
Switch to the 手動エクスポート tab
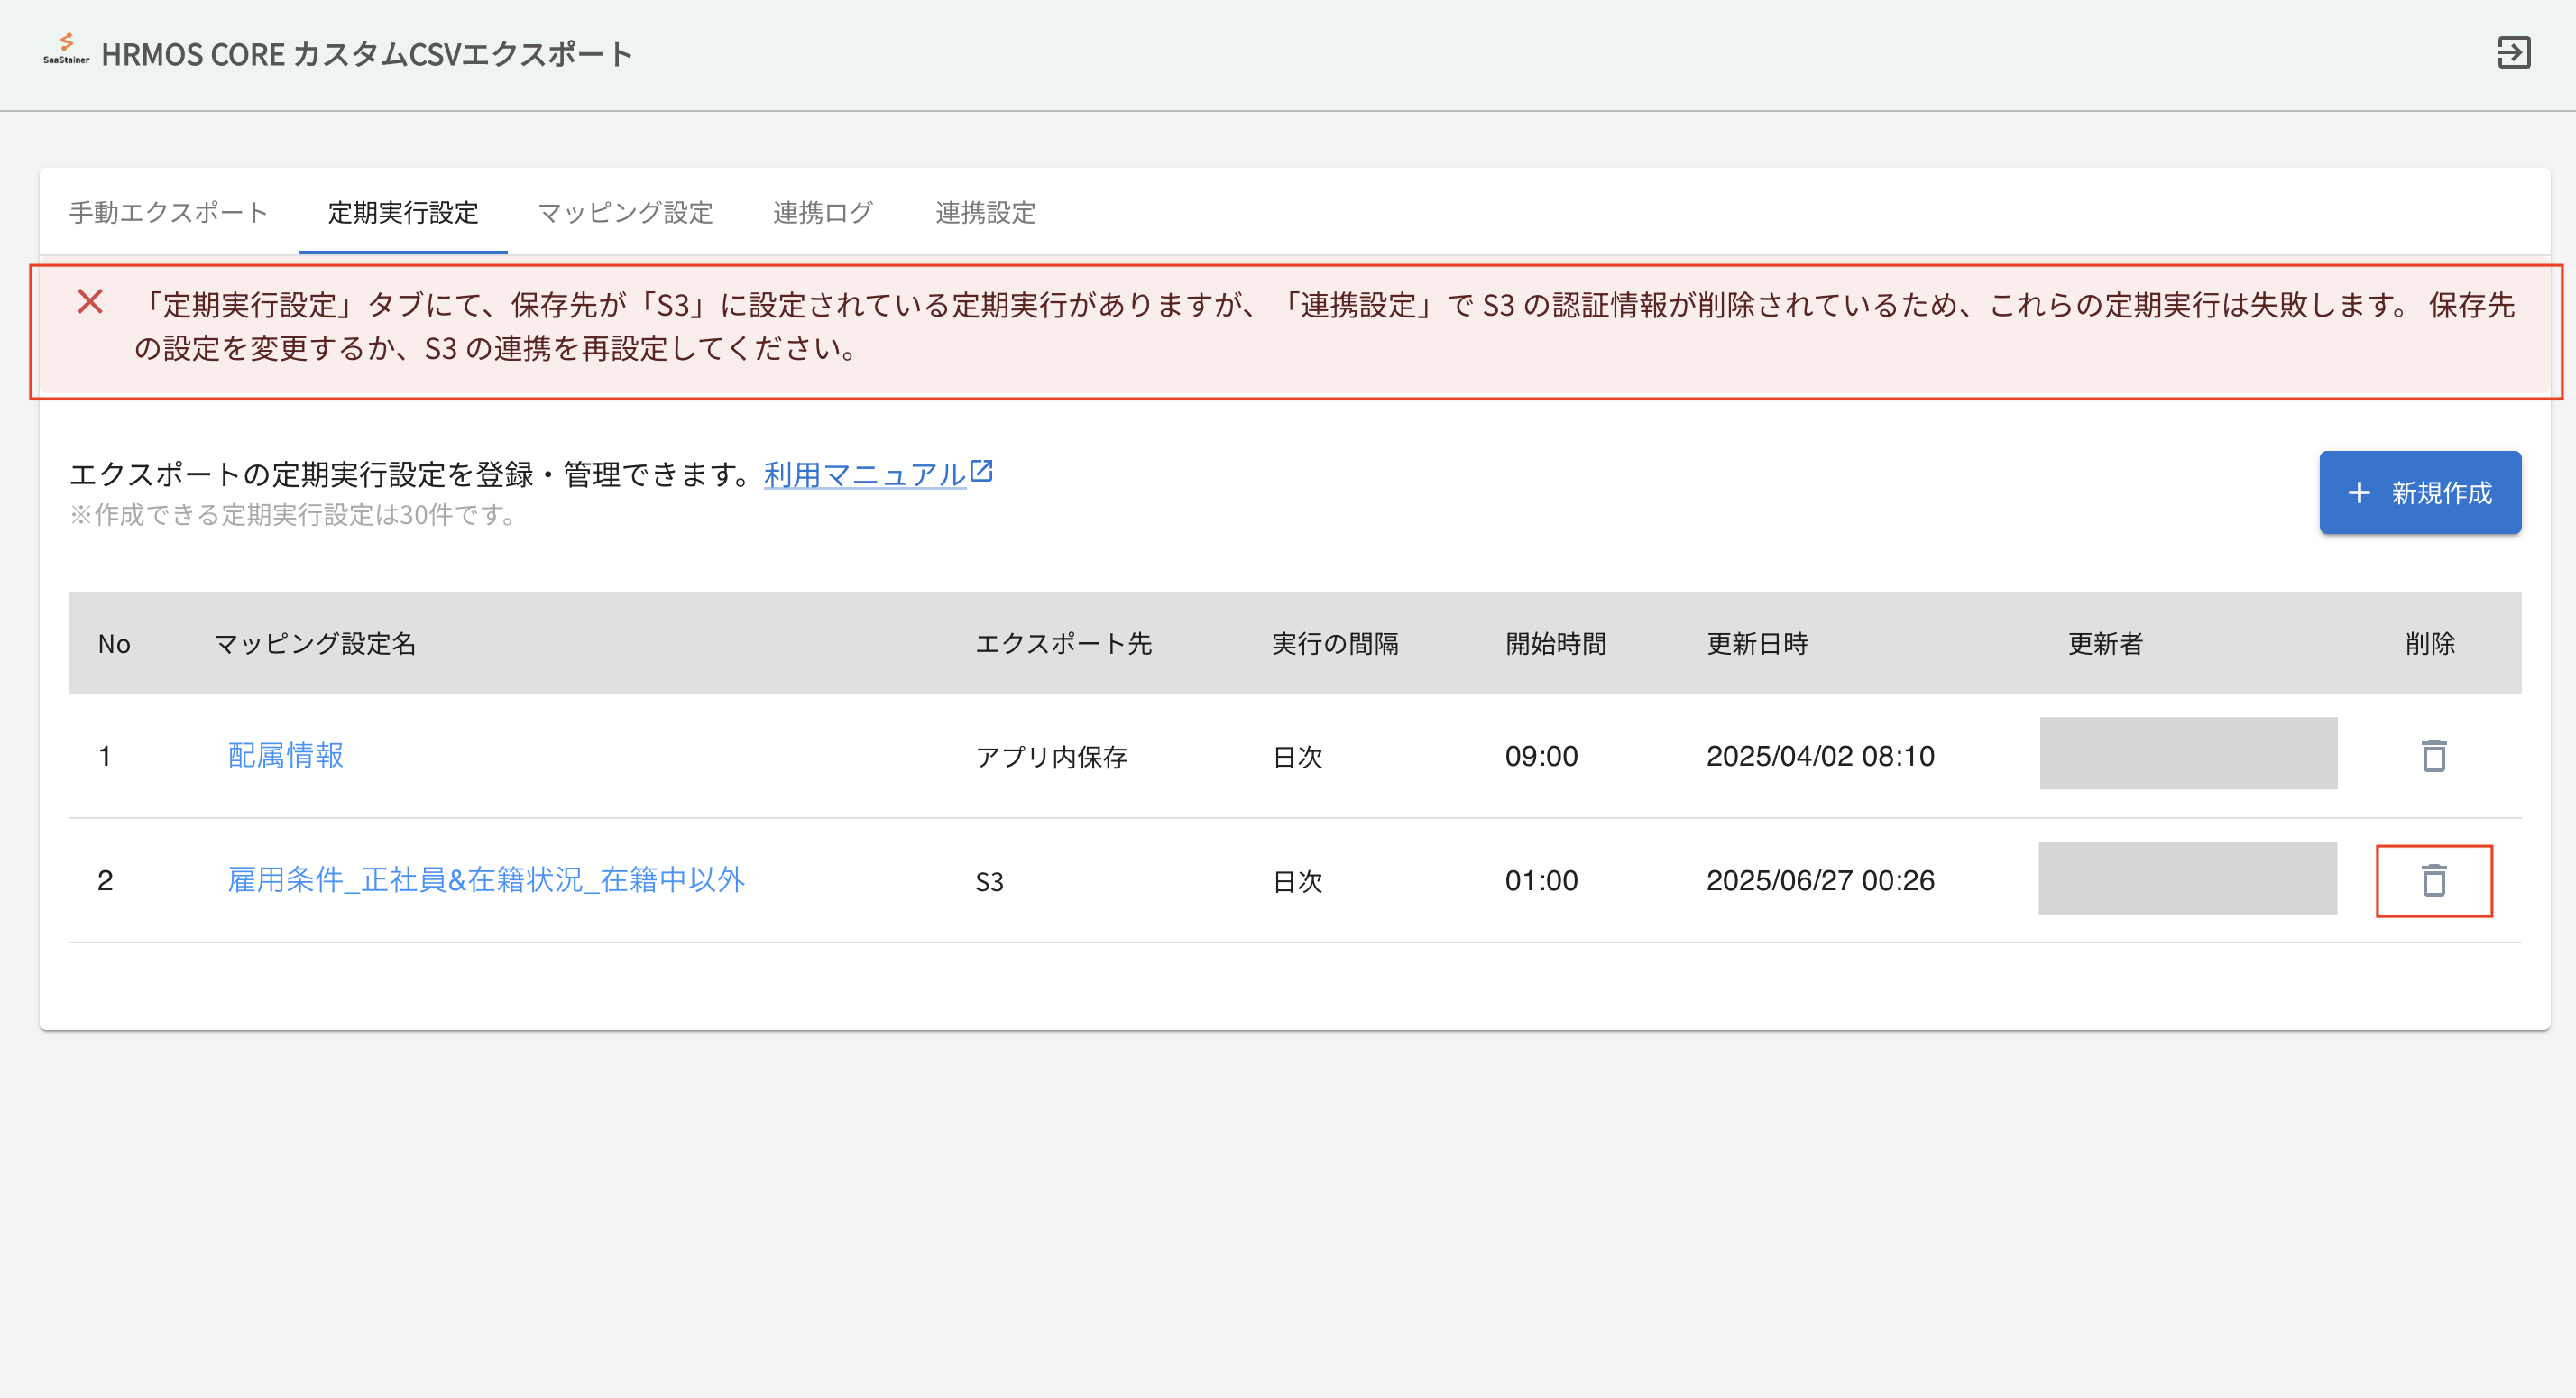[x=168, y=212]
